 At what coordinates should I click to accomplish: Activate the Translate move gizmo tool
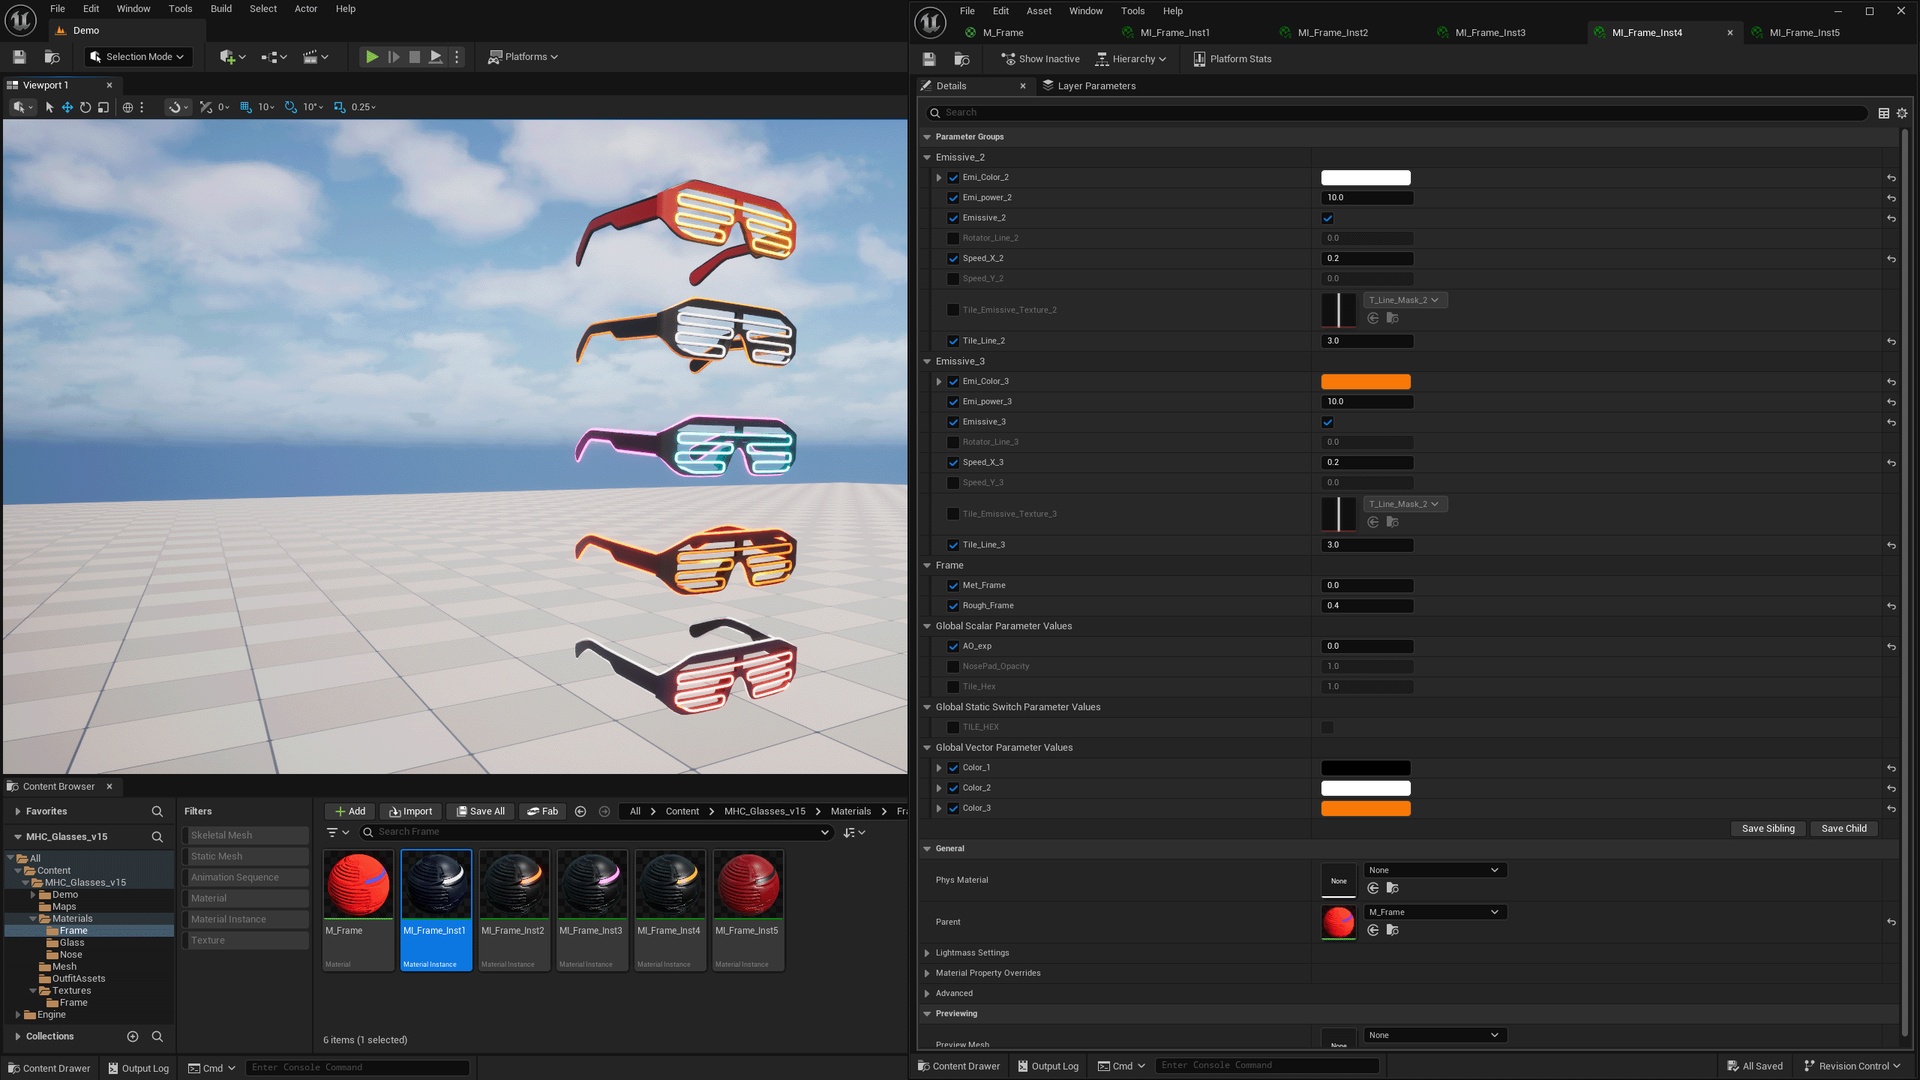pos(67,107)
